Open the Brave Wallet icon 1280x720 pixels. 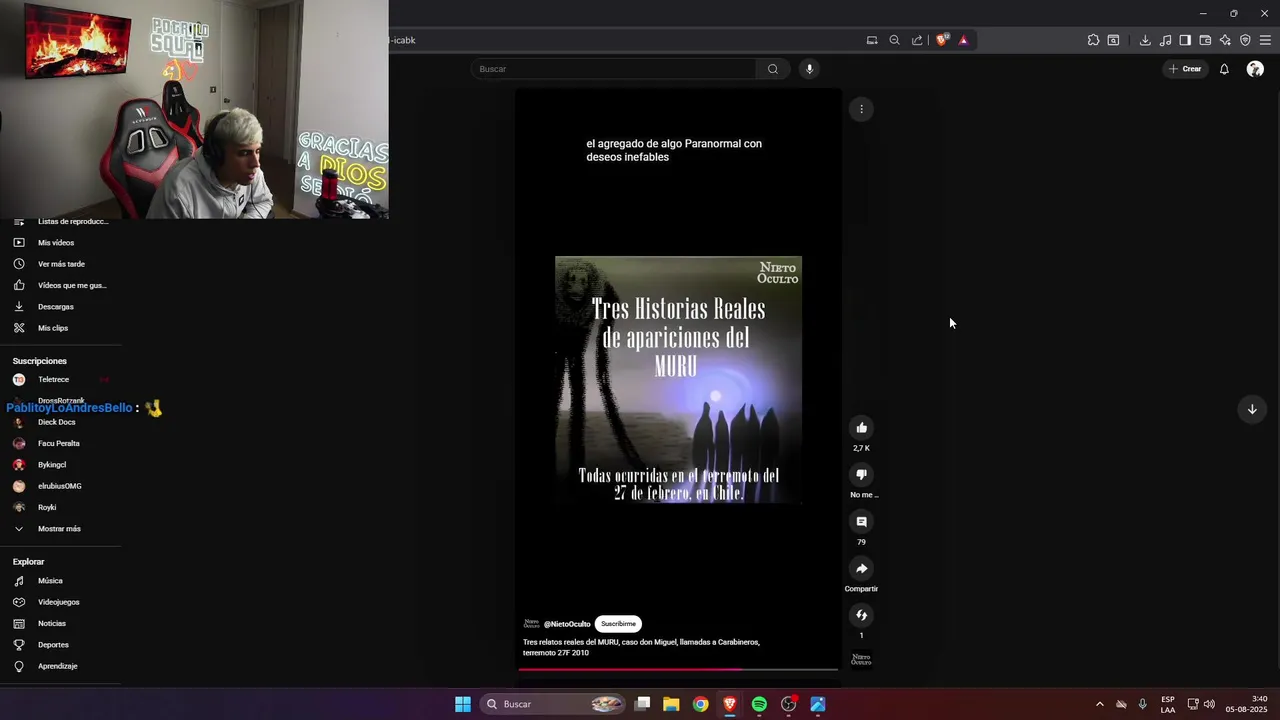coord(1205,40)
